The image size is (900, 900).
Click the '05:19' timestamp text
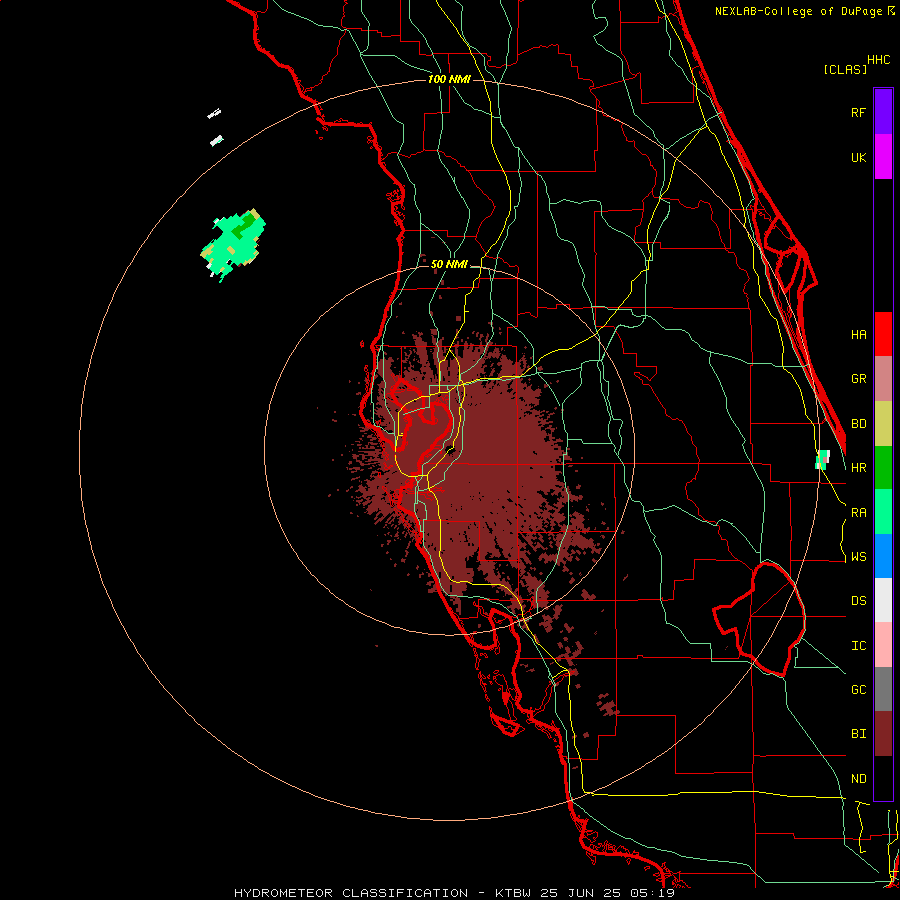pos(654,893)
